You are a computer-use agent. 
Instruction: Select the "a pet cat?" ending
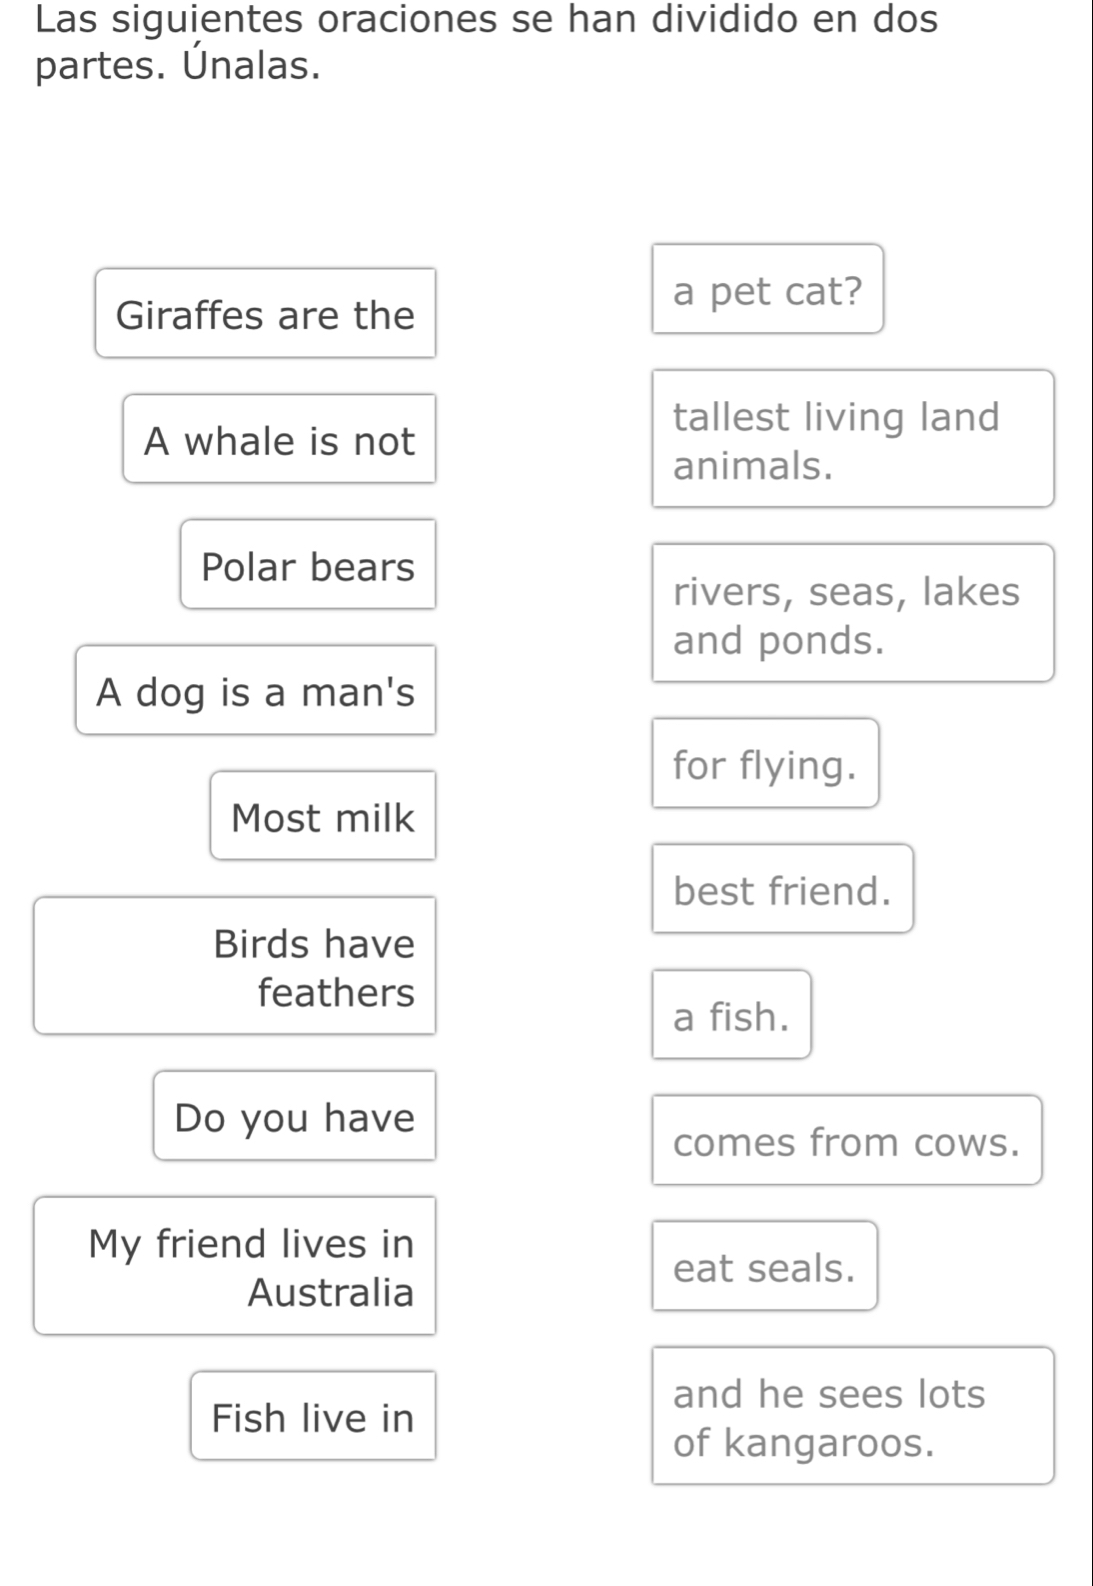[768, 289]
